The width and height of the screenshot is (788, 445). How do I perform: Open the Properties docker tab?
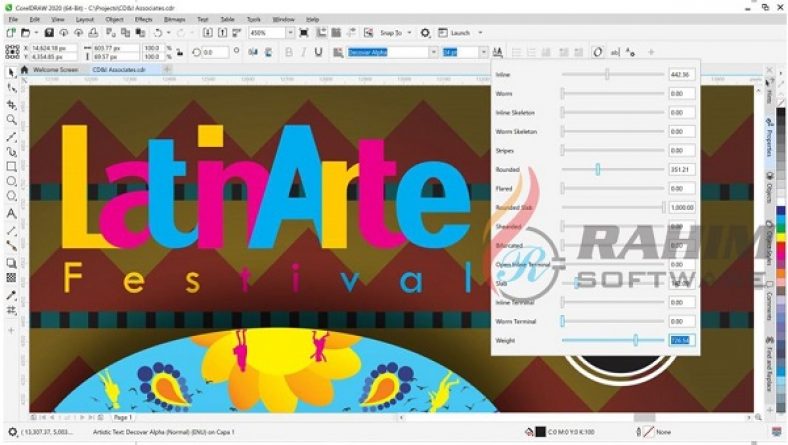click(769, 136)
